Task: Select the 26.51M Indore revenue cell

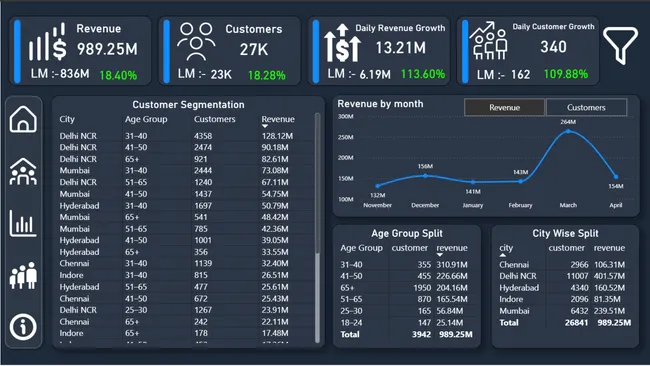Action: point(275,275)
